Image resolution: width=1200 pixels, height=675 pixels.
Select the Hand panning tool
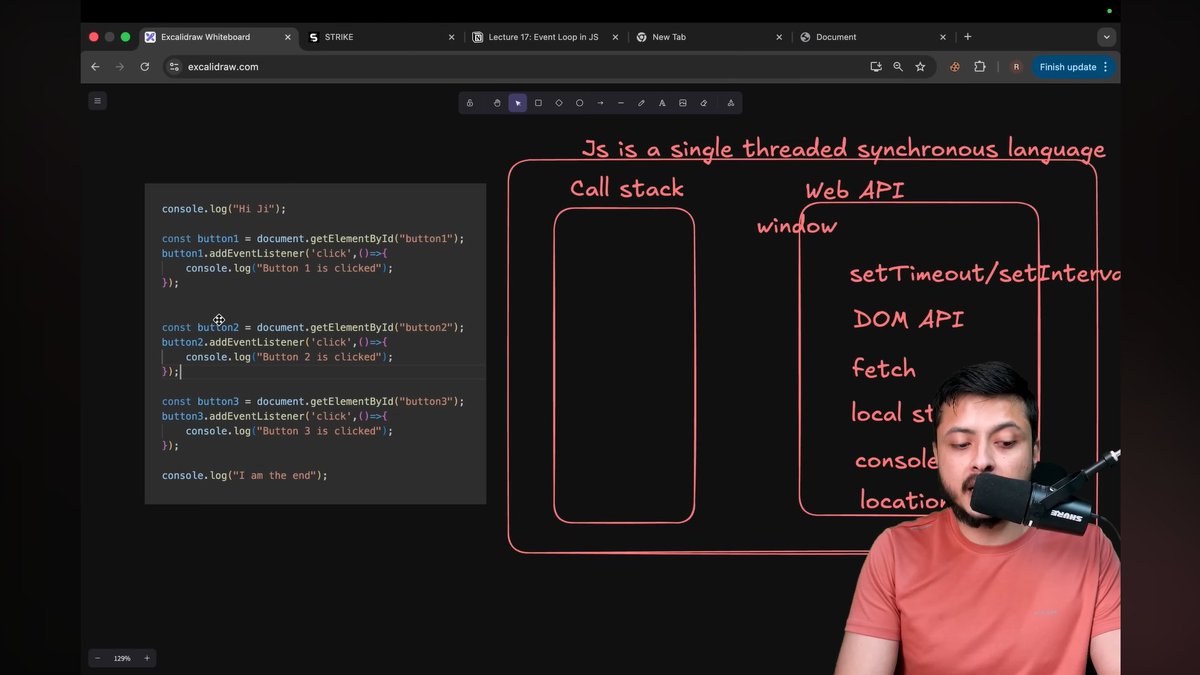[497, 103]
